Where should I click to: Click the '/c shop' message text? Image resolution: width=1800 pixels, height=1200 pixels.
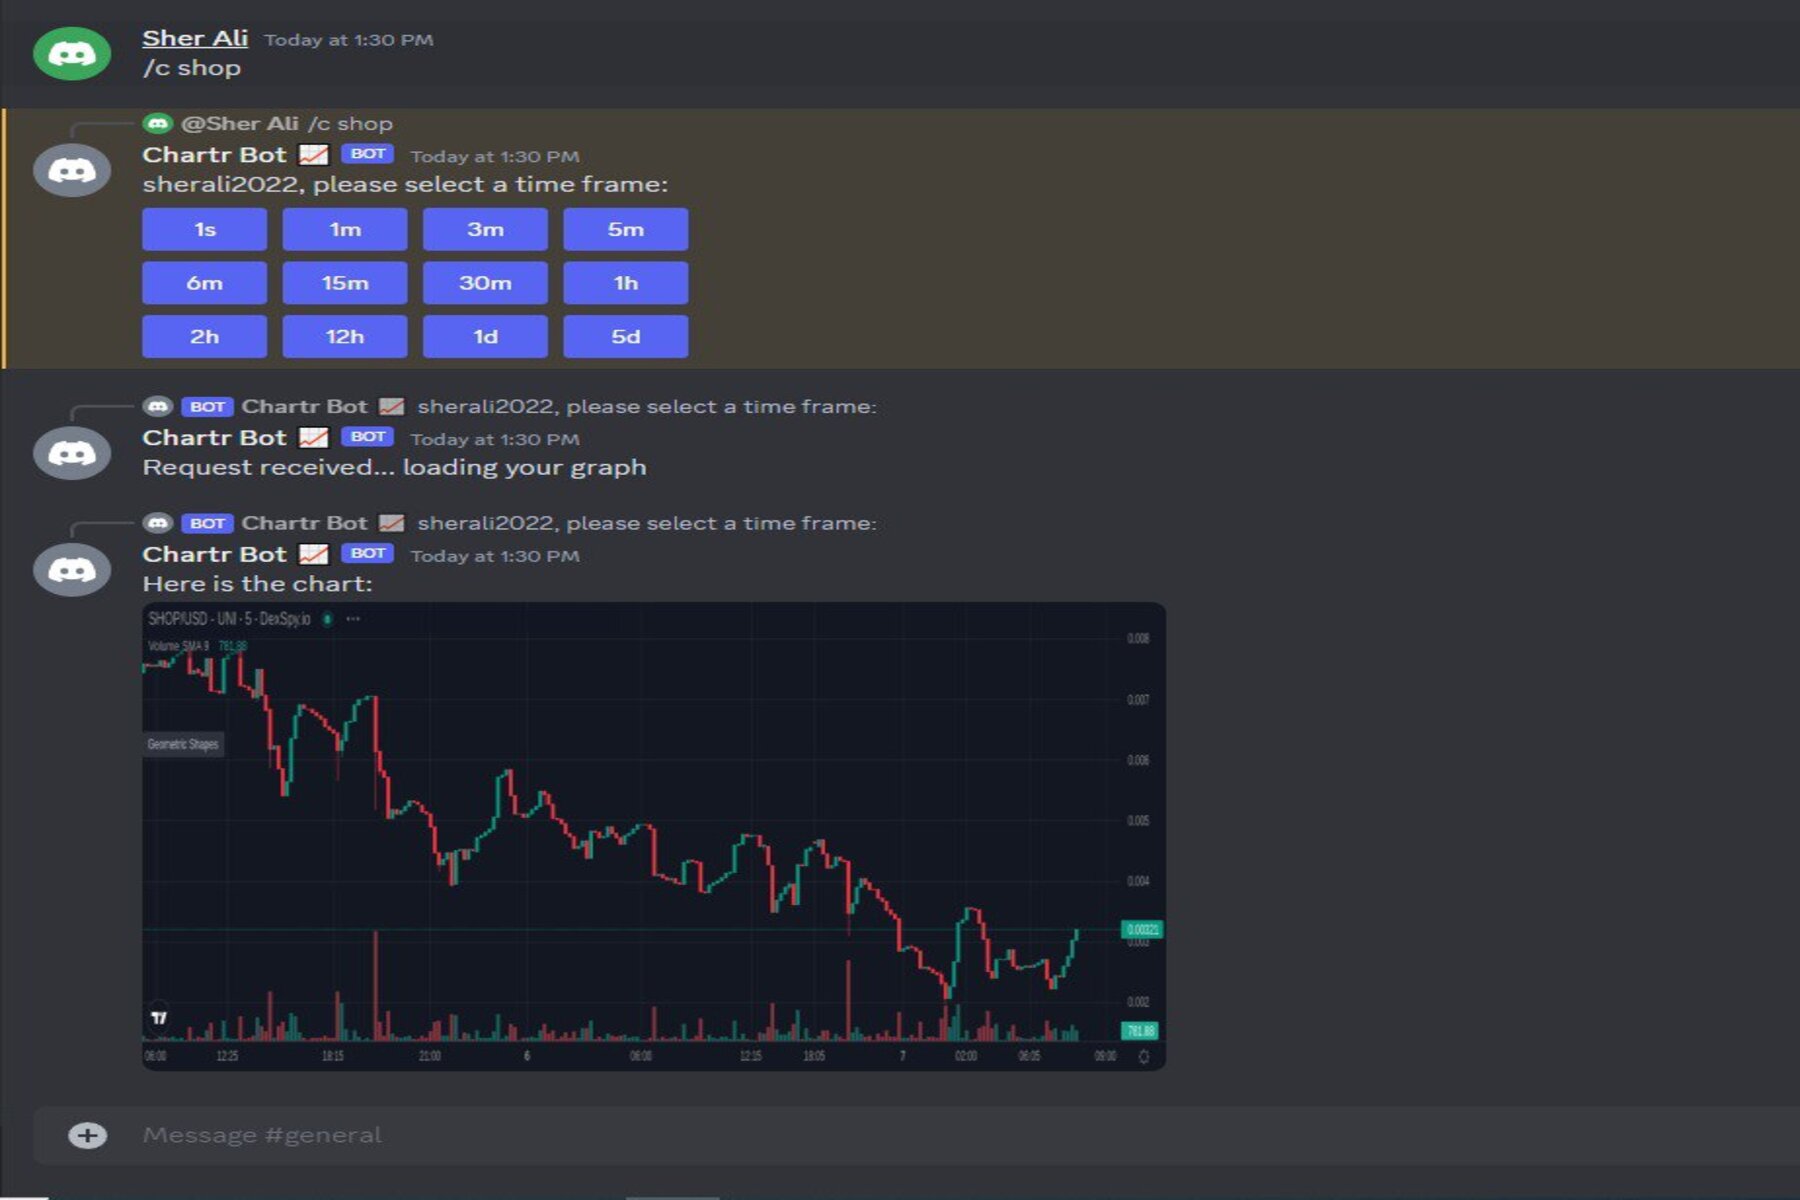192,68
